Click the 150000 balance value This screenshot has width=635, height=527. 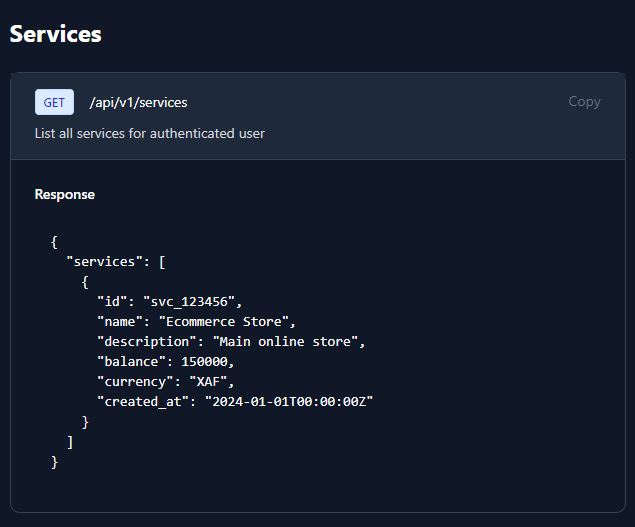(207, 361)
